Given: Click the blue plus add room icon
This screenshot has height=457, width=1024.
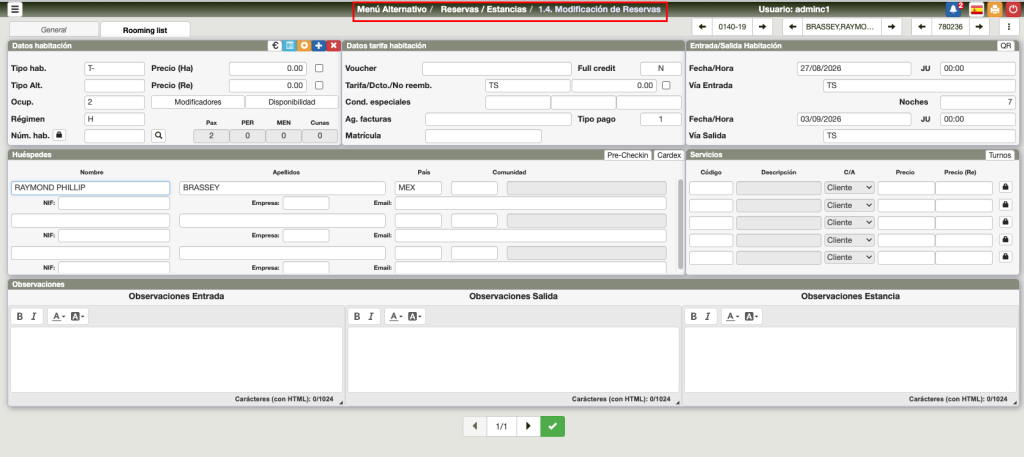Looking at the screenshot, I should pos(318,45).
